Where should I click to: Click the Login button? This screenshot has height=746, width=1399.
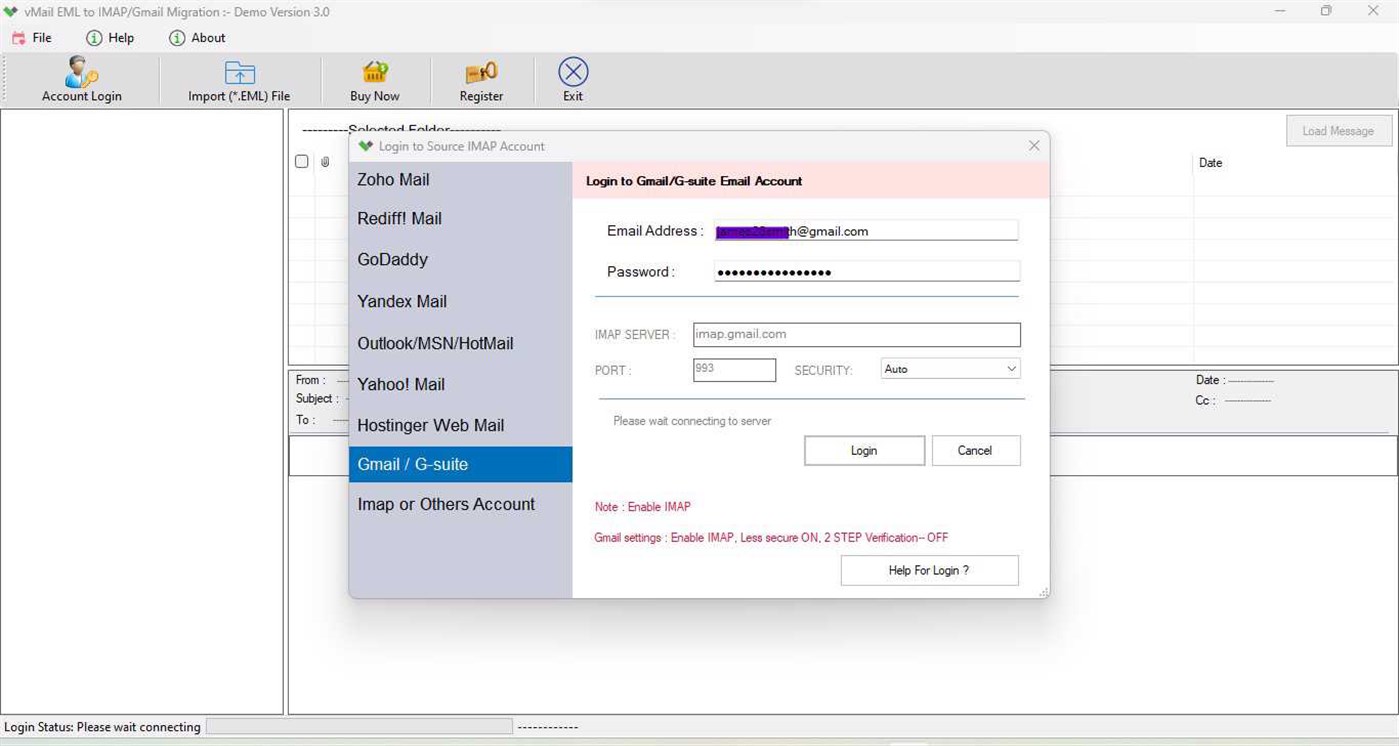[863, 450]
